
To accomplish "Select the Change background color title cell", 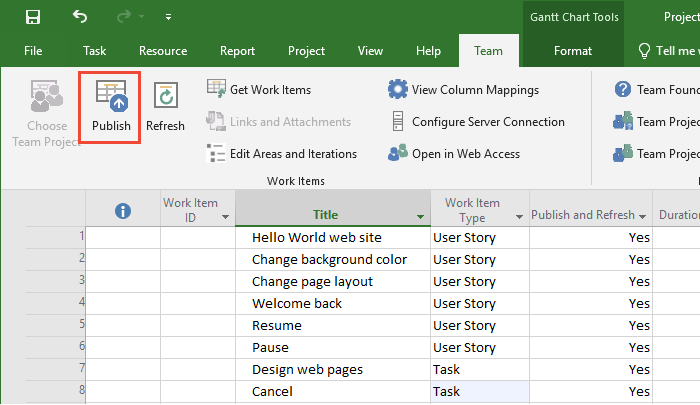I will click(x=333, y=259).
